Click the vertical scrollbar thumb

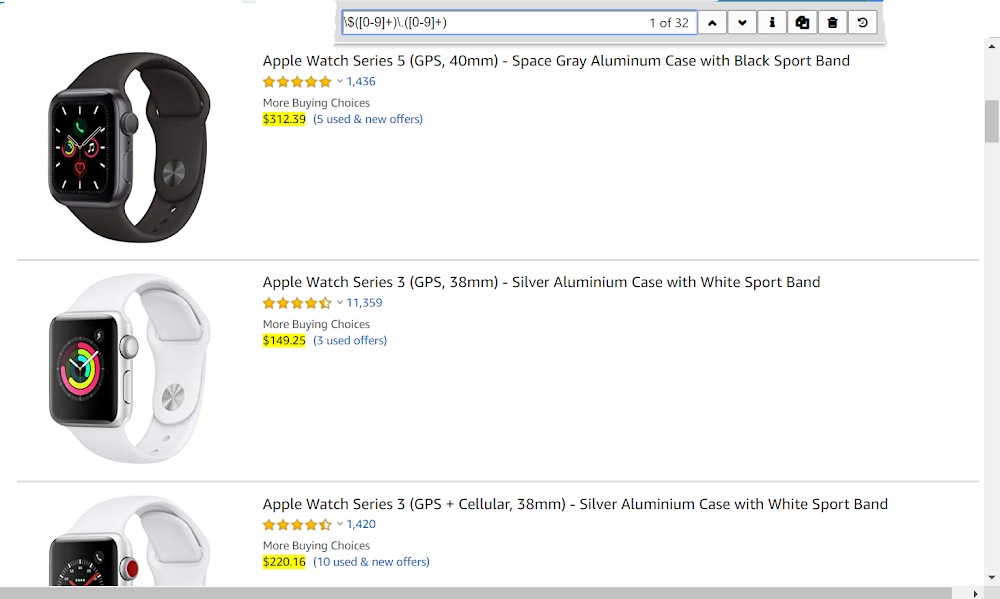tap(991, 121)
